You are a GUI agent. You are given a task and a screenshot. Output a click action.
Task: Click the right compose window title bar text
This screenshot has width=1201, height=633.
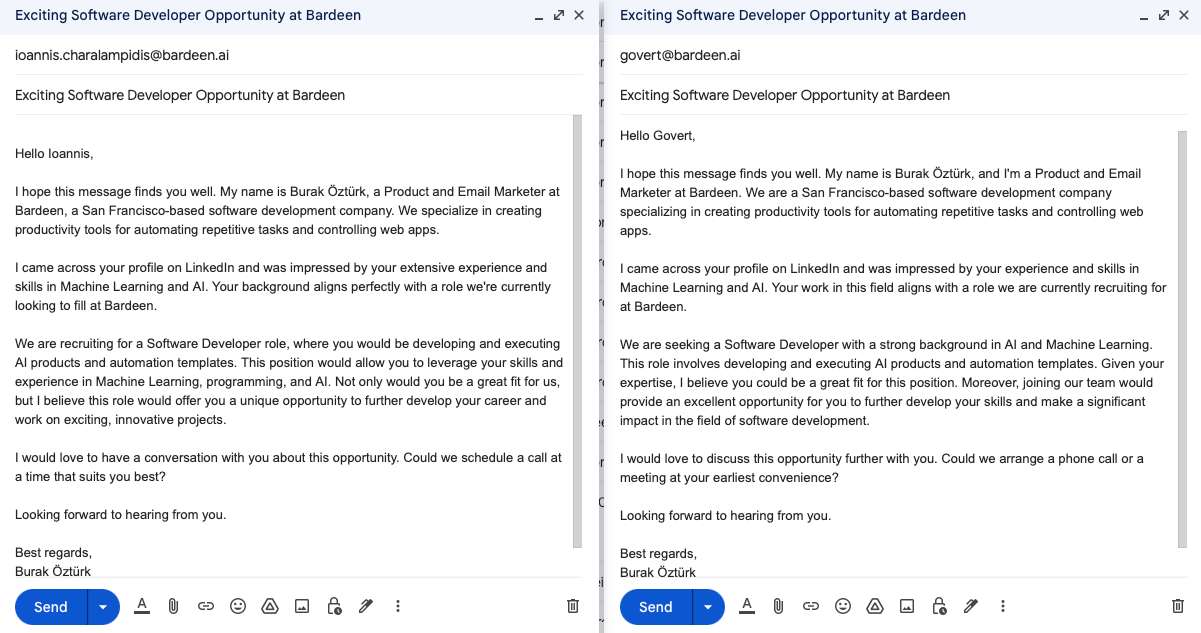(793, 15)
